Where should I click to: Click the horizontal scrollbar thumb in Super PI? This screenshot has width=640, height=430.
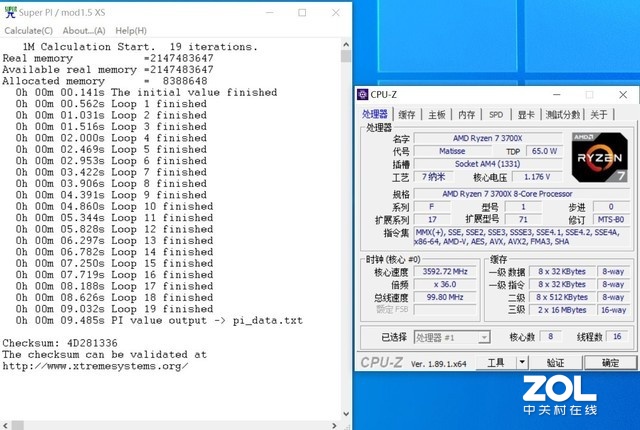[17, 426]
